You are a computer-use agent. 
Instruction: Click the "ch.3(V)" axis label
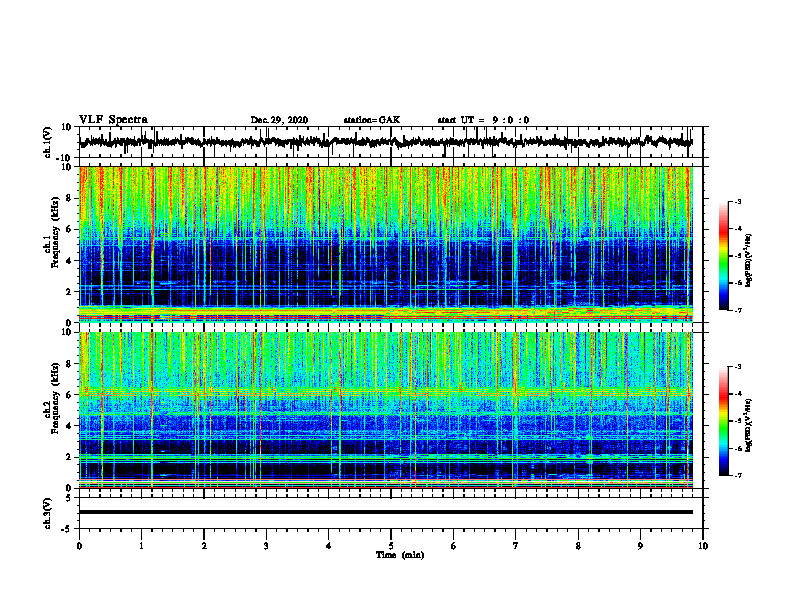coord(48,513)
